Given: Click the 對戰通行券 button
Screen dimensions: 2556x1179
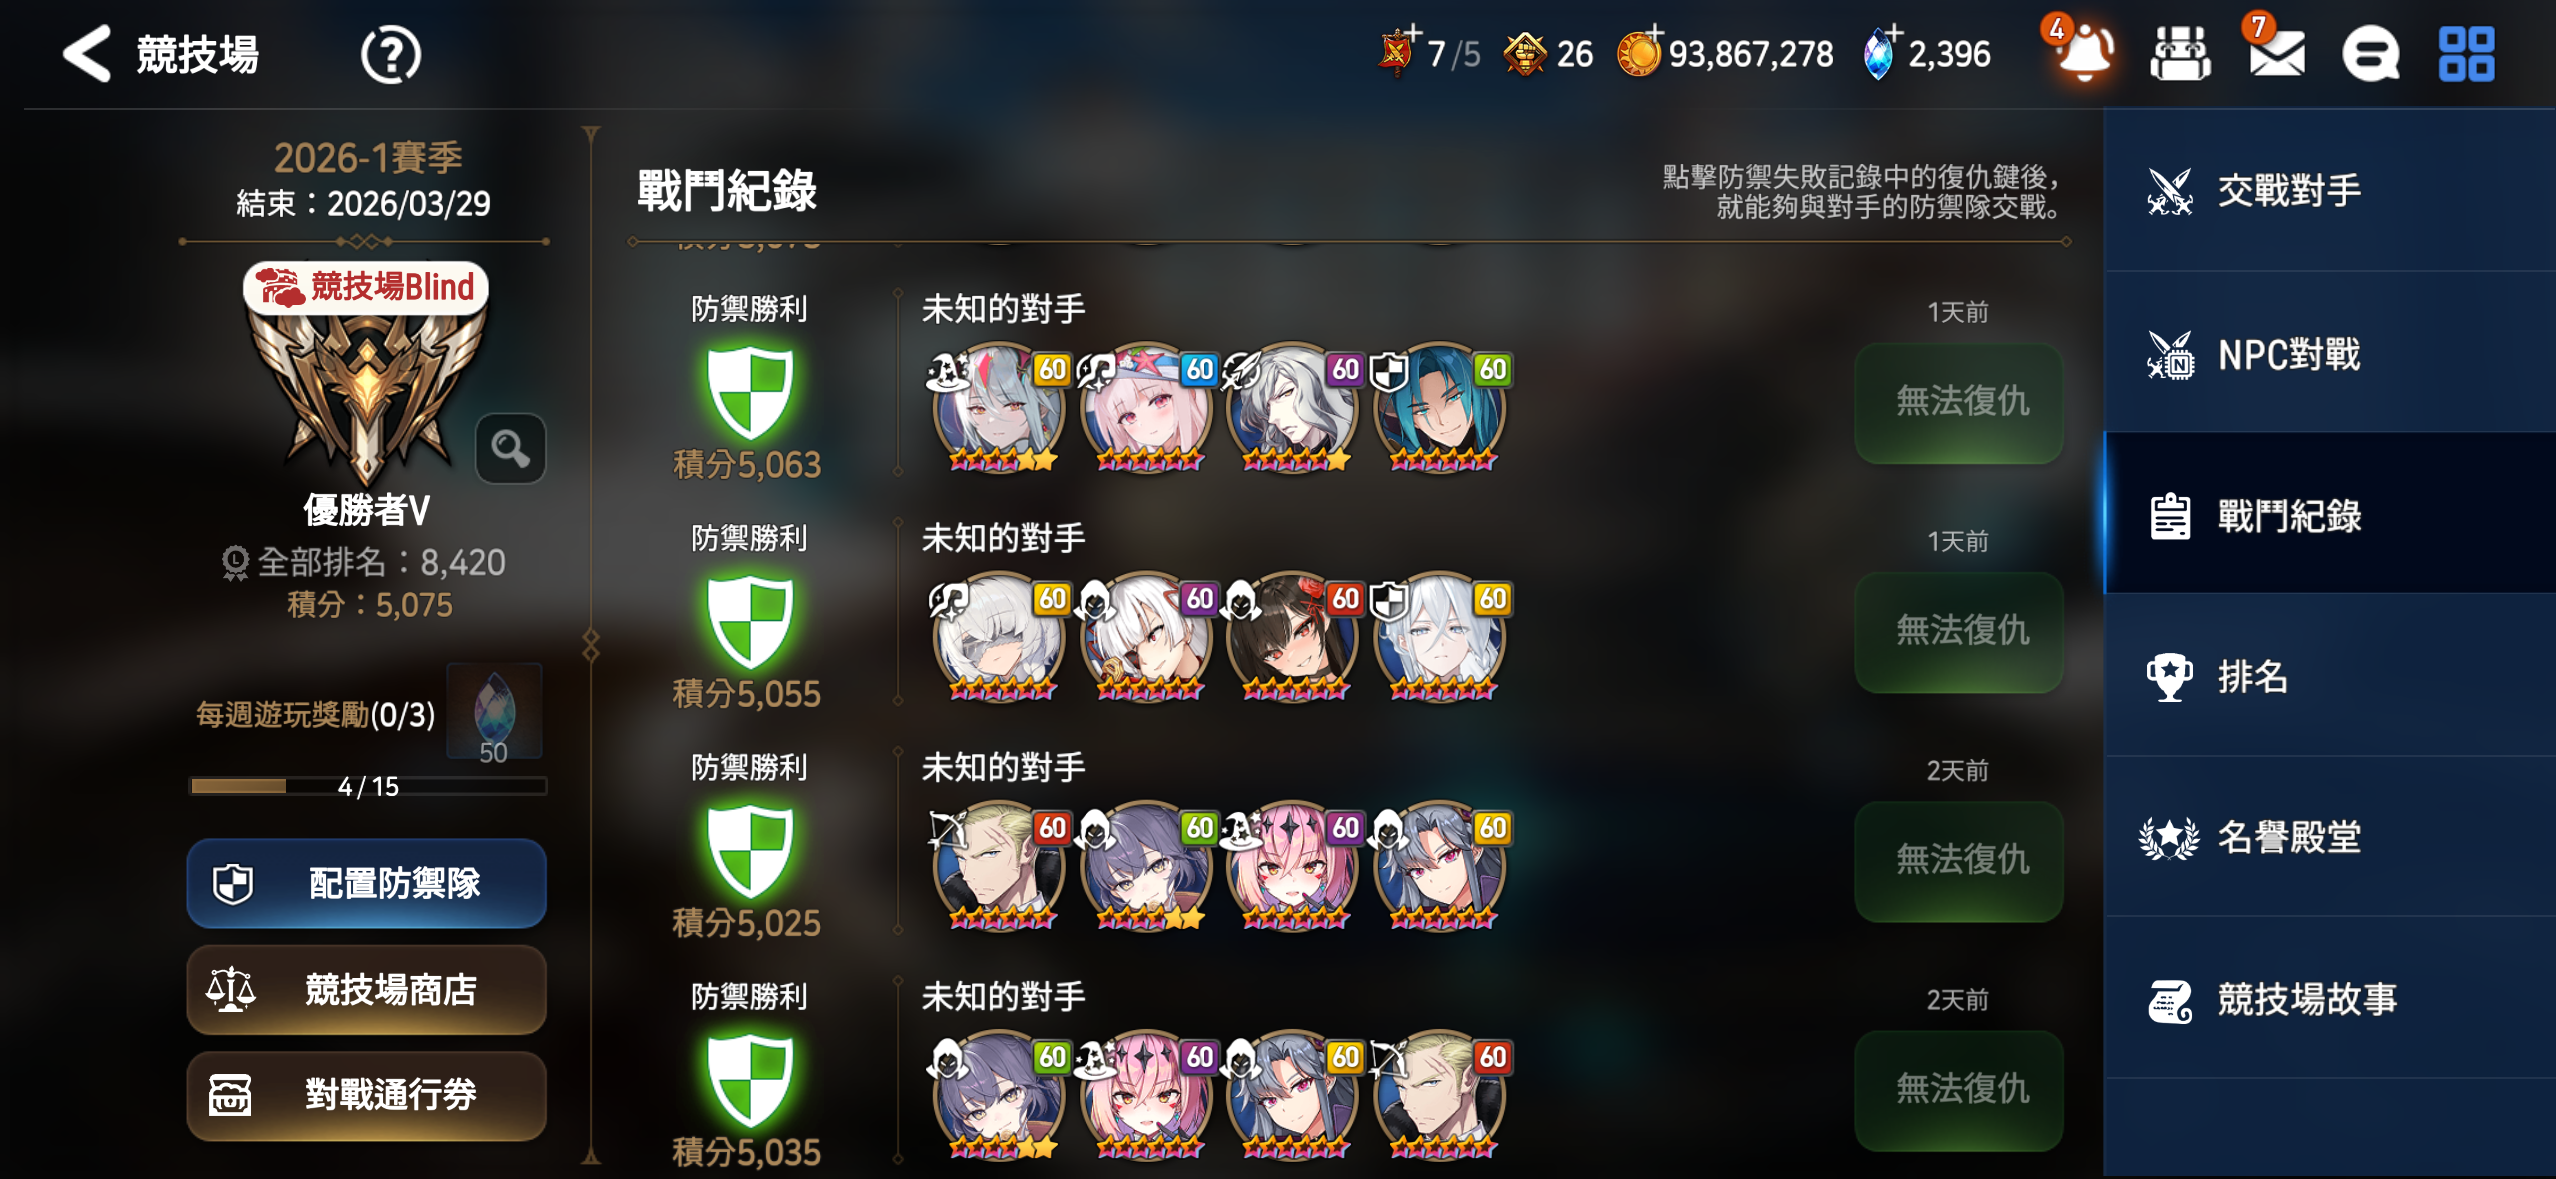Looking at the screenshot, I should (366, 1095).
